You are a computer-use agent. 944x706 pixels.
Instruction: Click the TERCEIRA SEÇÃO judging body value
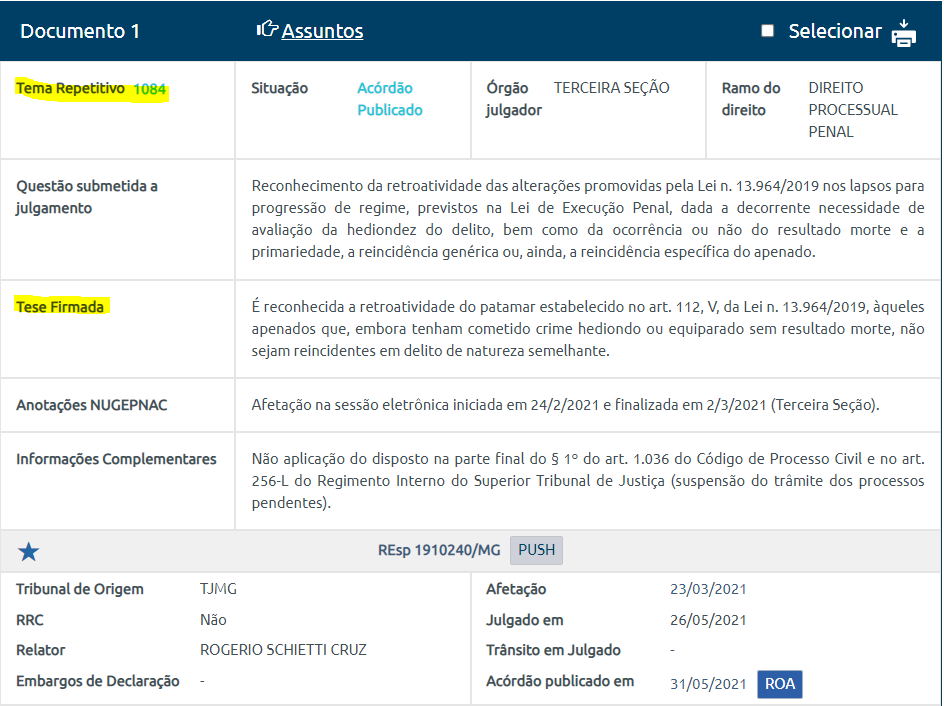coord(612,88)
